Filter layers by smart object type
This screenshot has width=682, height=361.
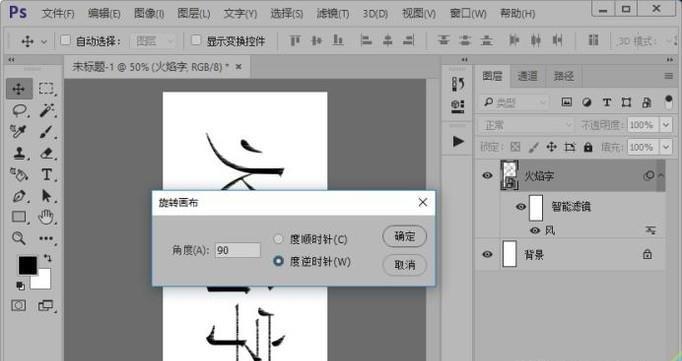click(x=647, y=102)
